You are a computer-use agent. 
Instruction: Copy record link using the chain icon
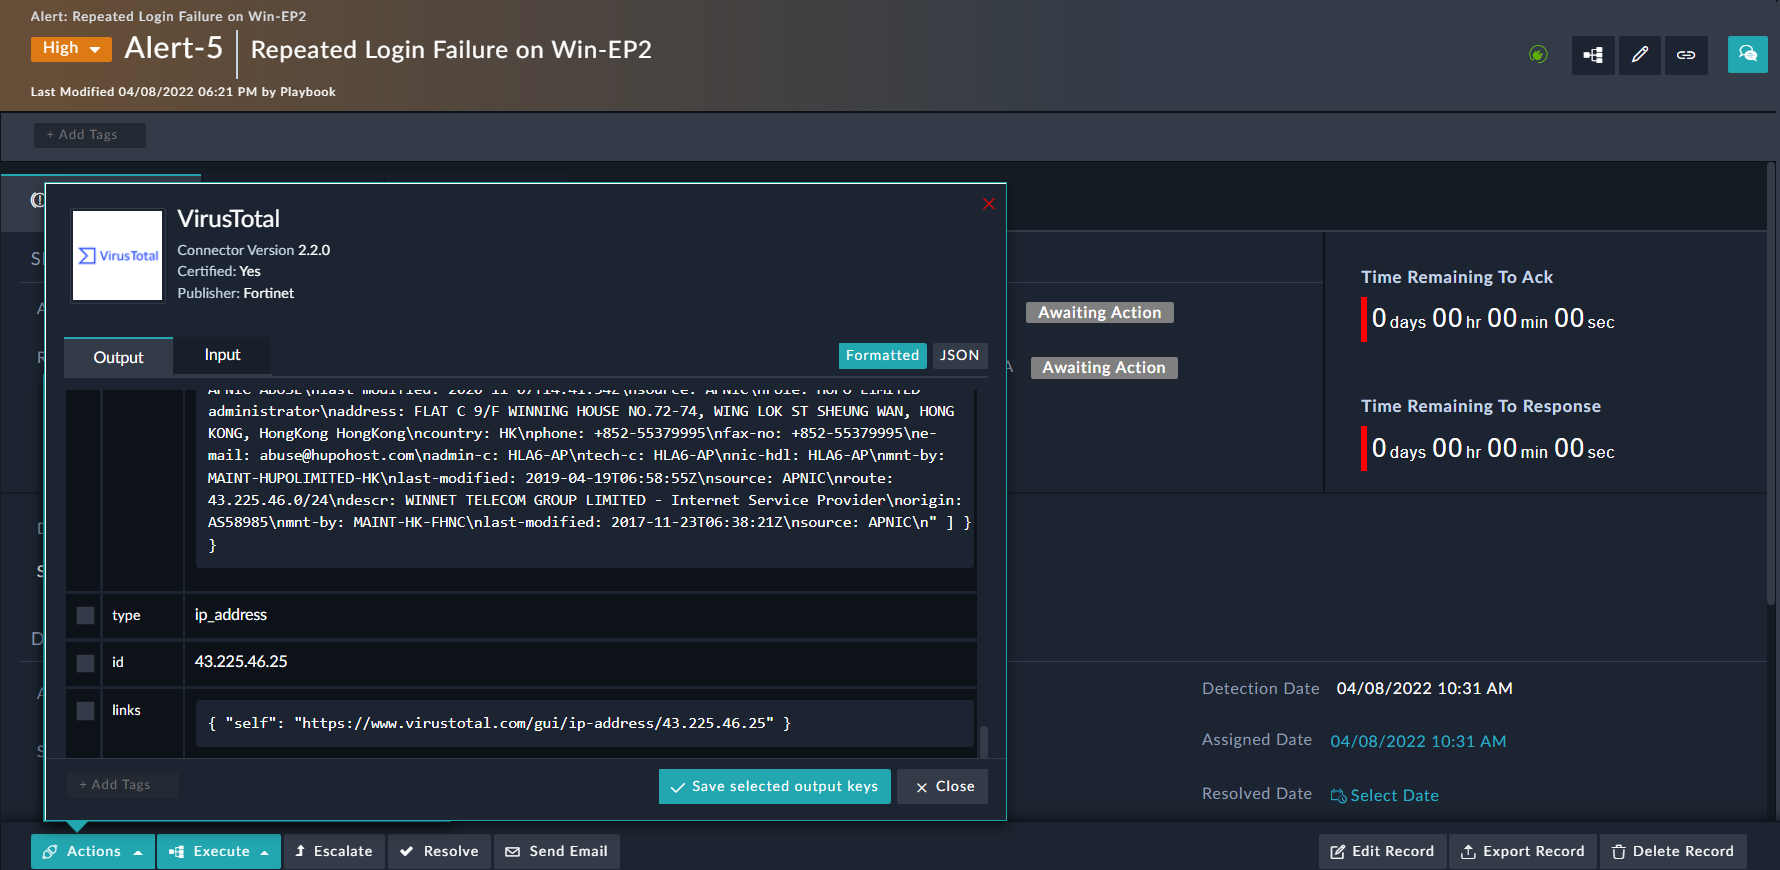[x=1686, y=55]
